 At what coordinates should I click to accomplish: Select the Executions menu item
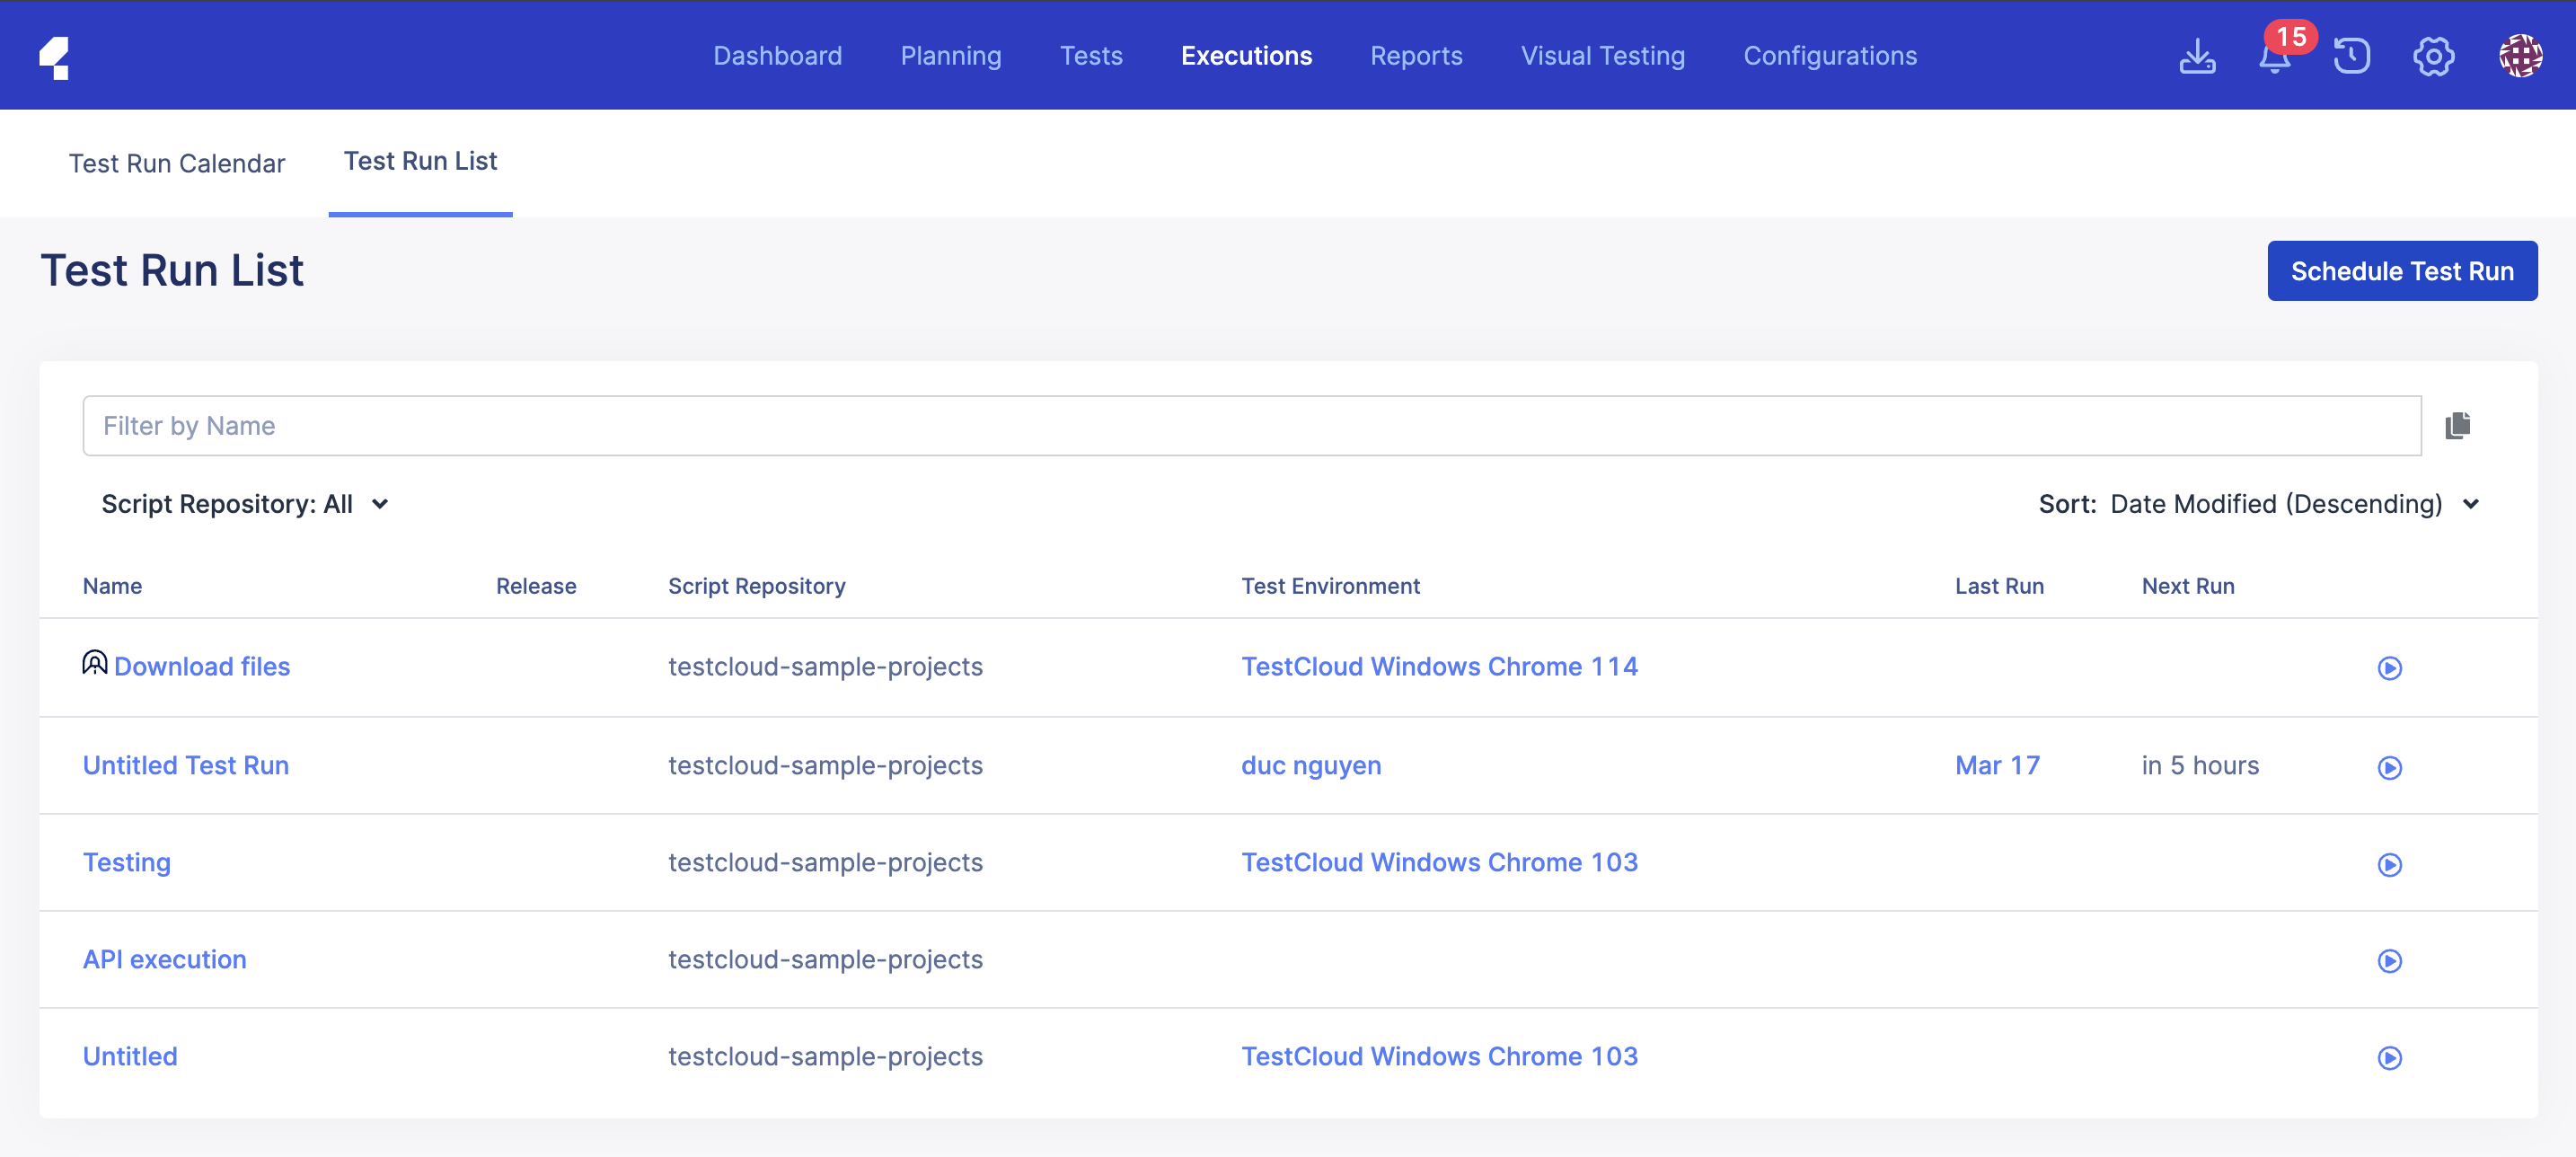1247,54
